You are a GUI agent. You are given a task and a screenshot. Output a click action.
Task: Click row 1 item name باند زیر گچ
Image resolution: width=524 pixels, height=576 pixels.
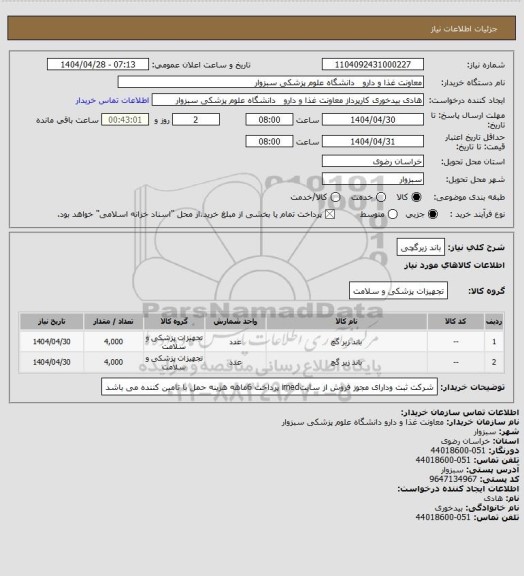pyautogui.click(x=347, y=342)
